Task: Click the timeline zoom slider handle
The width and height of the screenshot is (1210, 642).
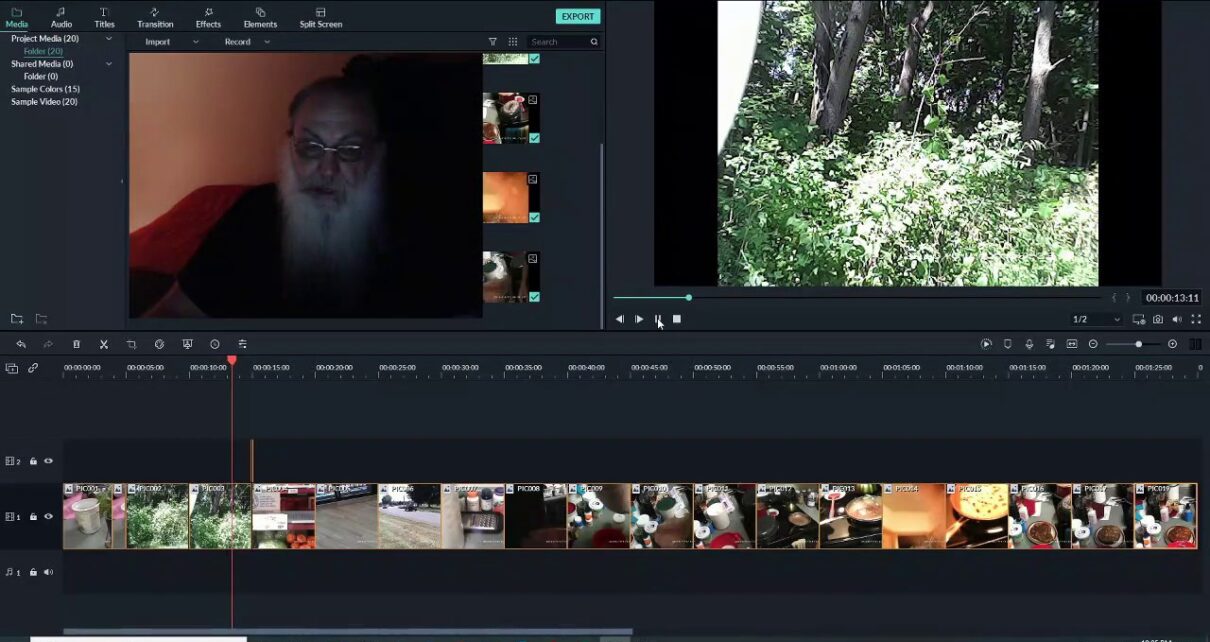Action: click(x=1138, y=344)
